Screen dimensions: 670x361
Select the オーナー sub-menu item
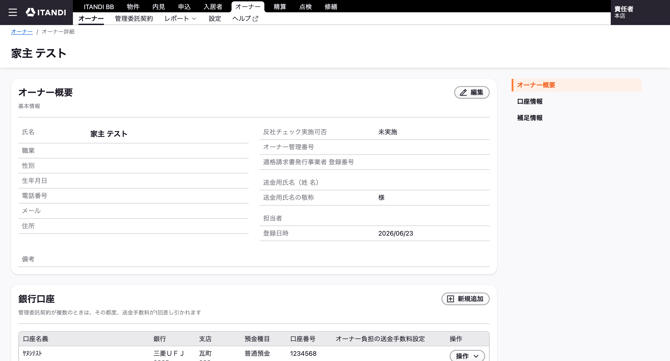click(91, 19)
